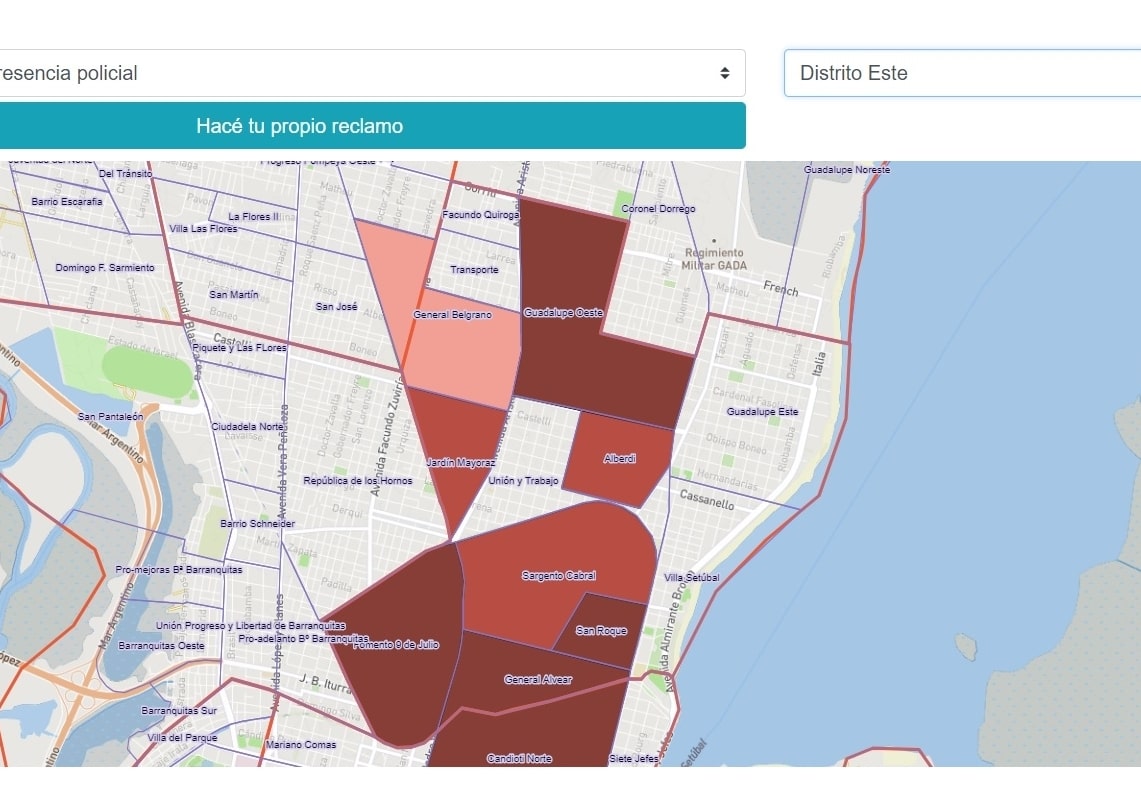The image size is (1141, 792).
Task: Click the 'Piquete y Las FLores' label
Action: (x=239, y=347)
